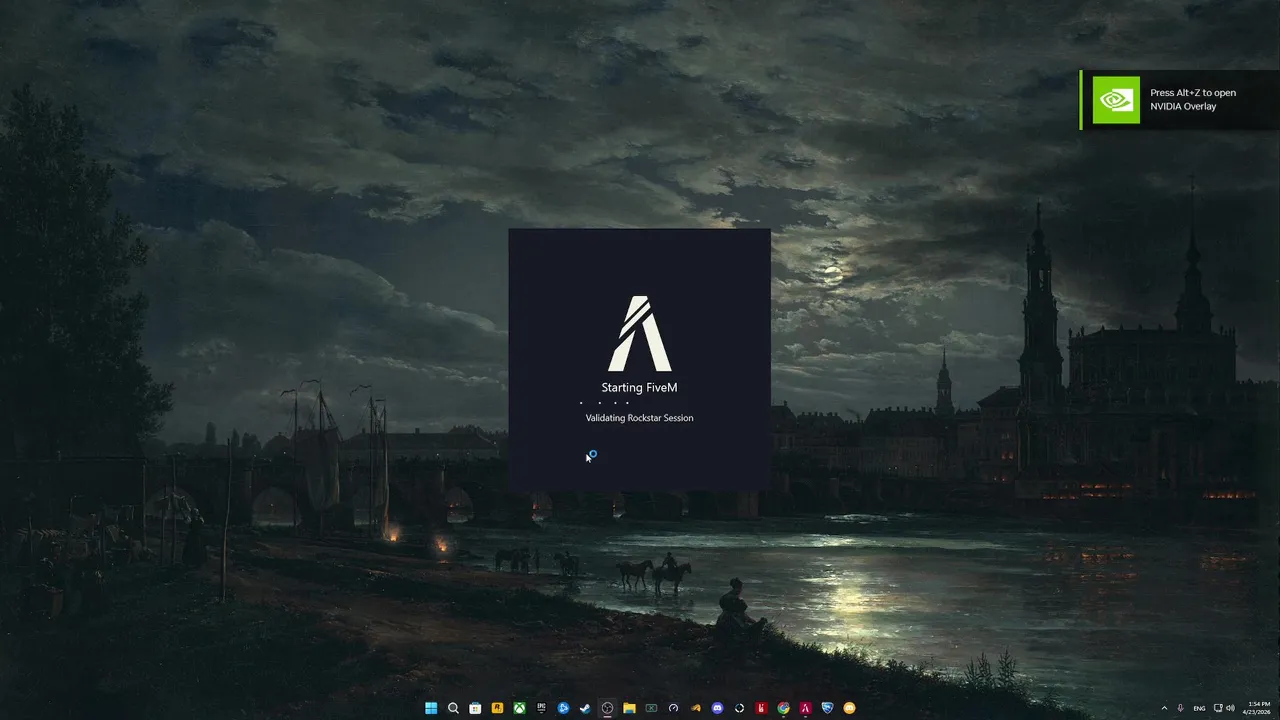The height and width of the screenshot is (720, 1280).
Task: Open the clock and date flyout
Action: (1257, 708)
